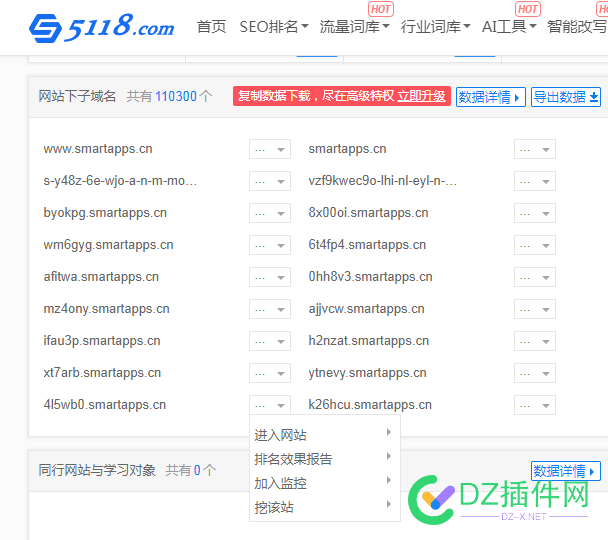Expand dropdown next to xt7arb.smartapps.cn

tap(270, 373)
